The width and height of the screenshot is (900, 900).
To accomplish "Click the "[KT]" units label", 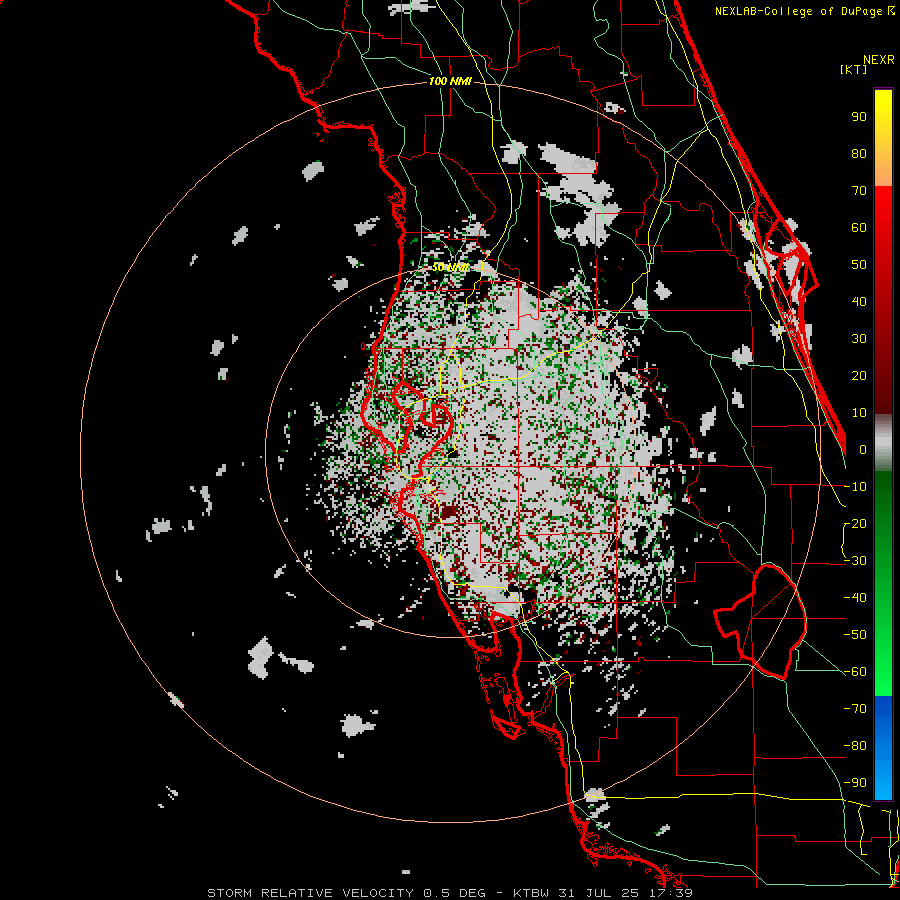I will [x=853, y=69].
